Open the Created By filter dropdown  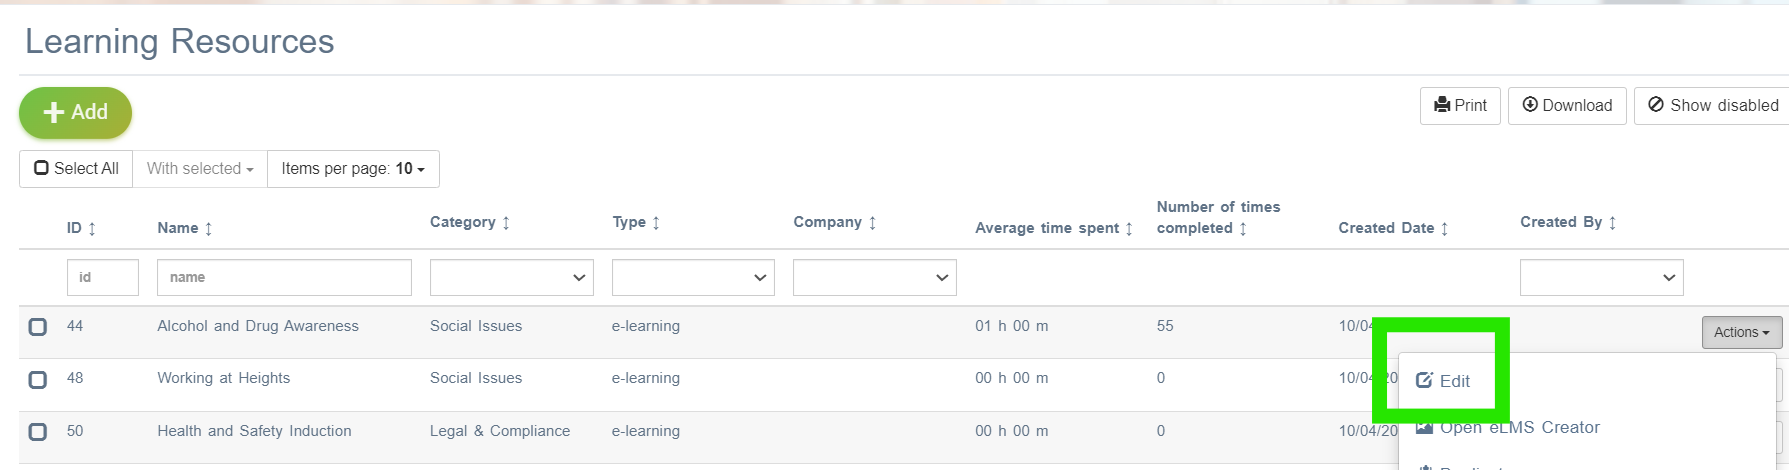click(x=1602, y=278)
